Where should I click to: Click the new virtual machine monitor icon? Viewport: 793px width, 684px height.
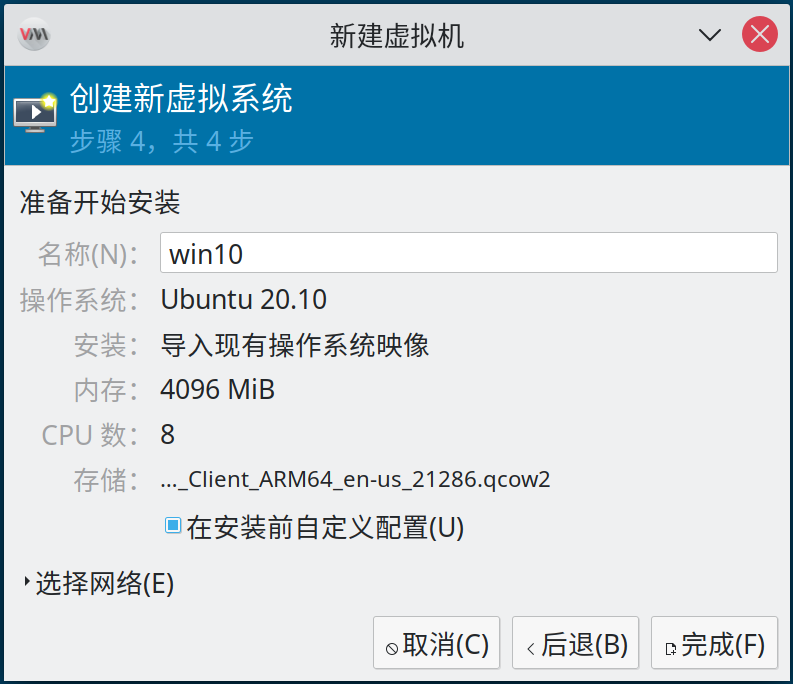click(35, 112)
